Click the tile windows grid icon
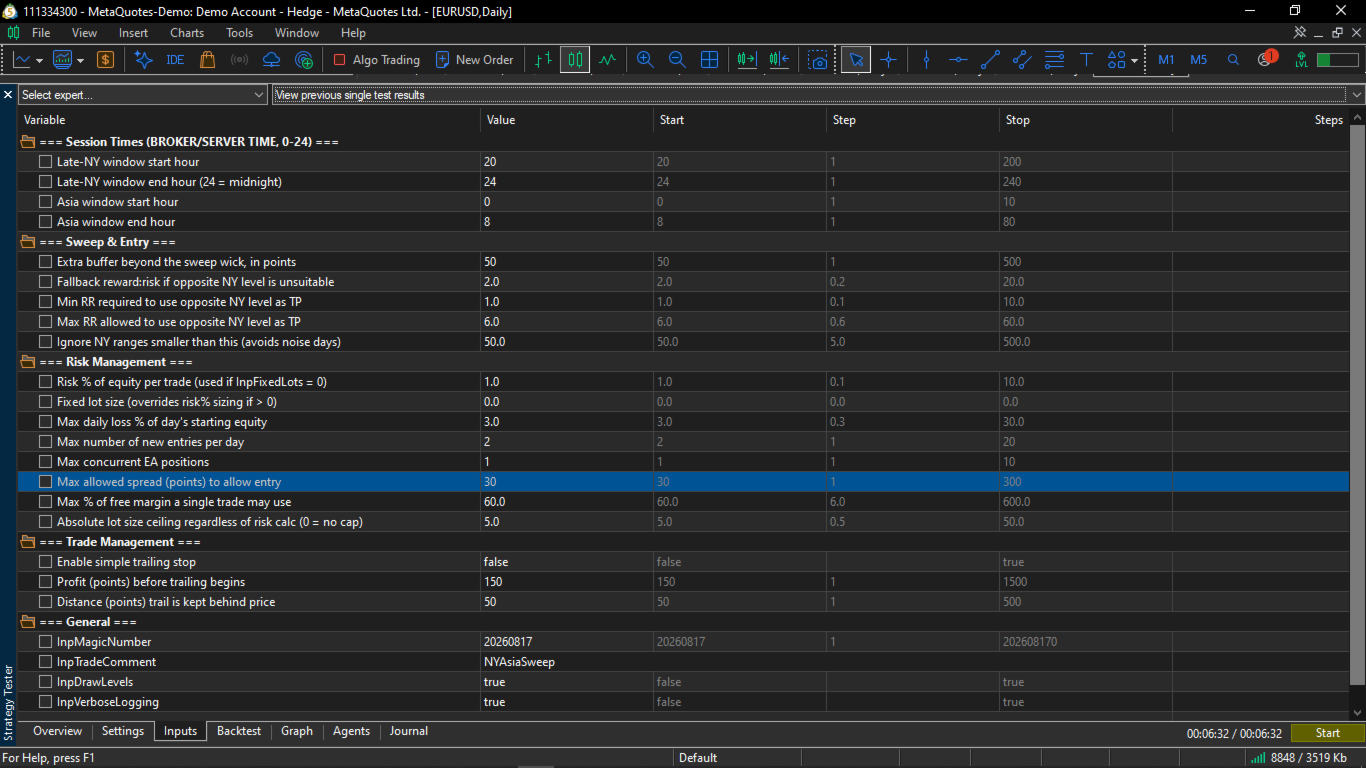 (709, 60)
